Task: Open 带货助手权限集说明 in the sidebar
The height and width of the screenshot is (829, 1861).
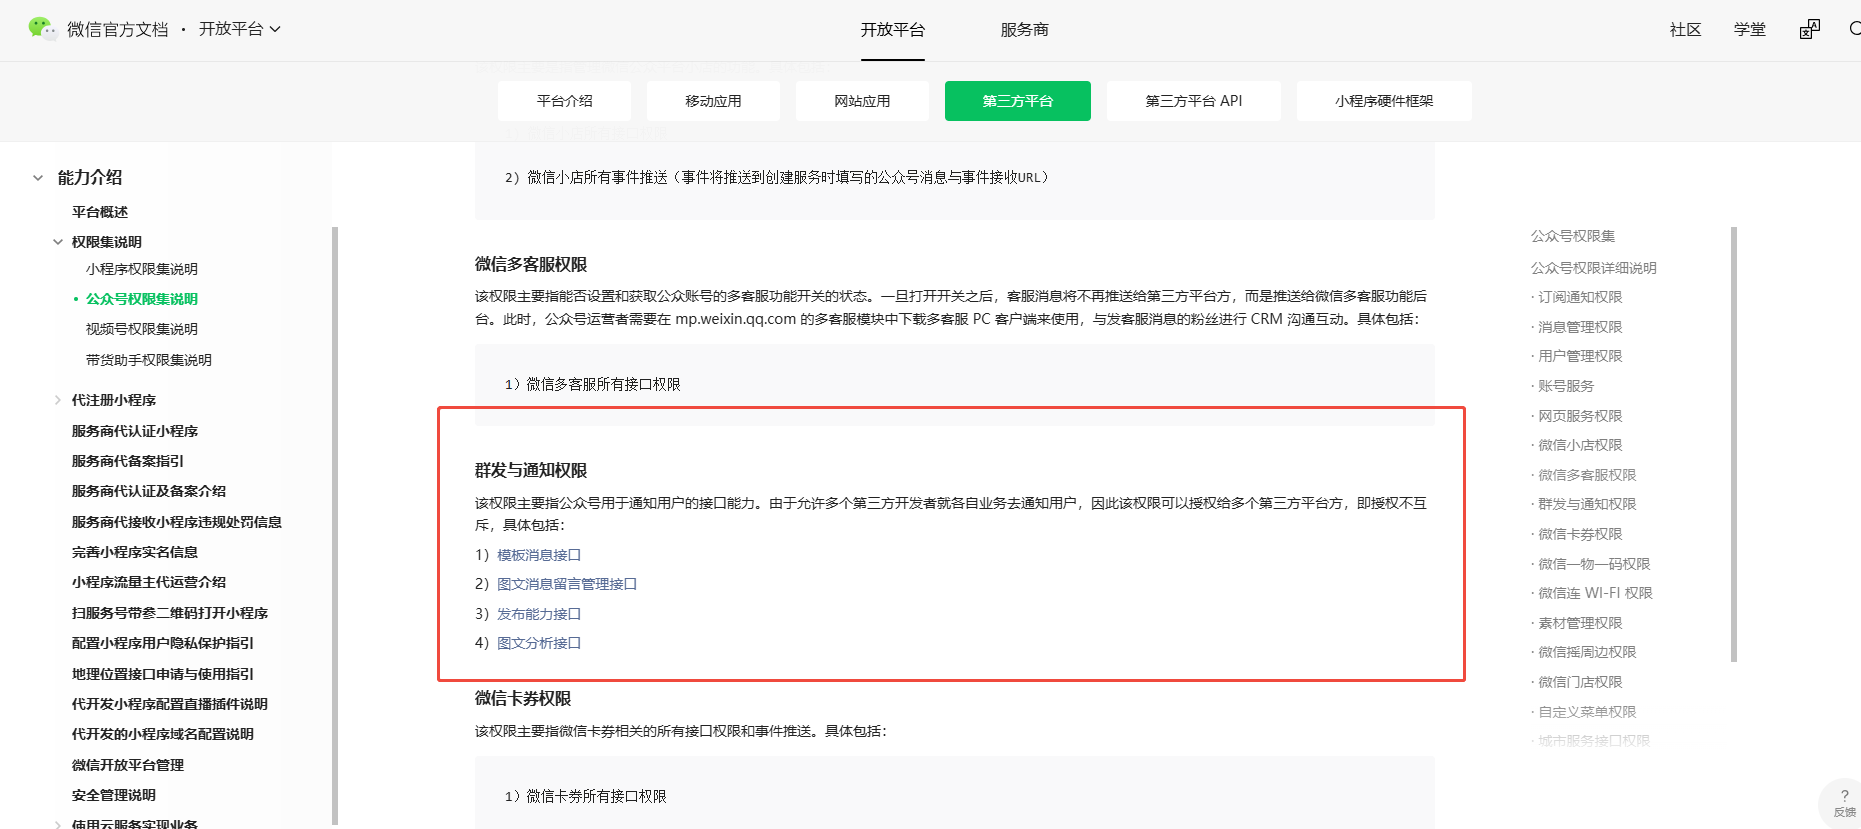Action: click(149, 360)
